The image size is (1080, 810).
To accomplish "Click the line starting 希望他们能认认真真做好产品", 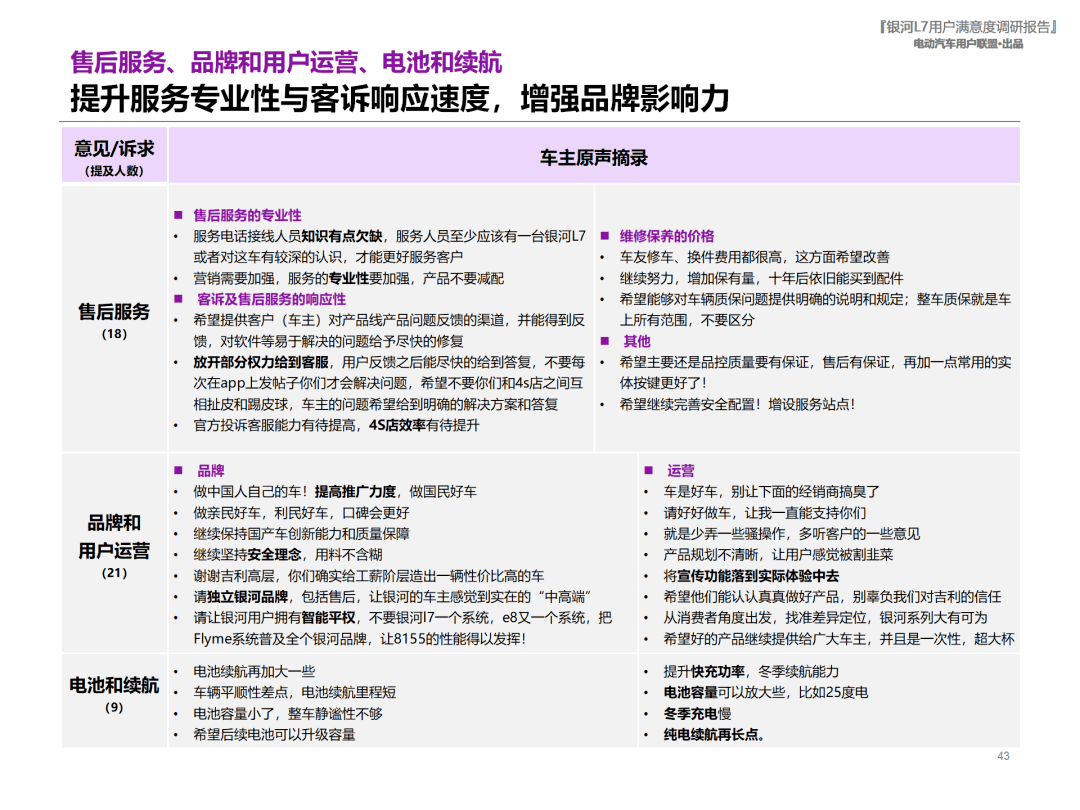I will 832,597.
